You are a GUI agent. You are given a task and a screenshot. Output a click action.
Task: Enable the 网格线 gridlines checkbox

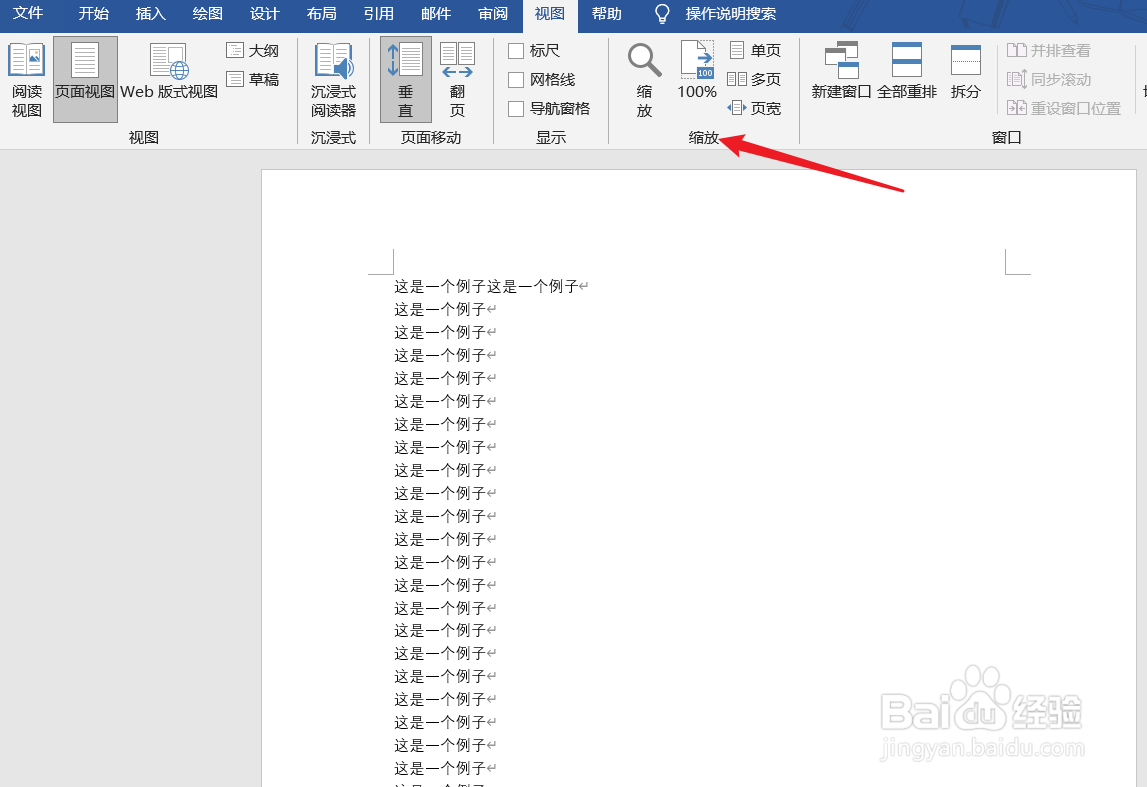[516, 79]
